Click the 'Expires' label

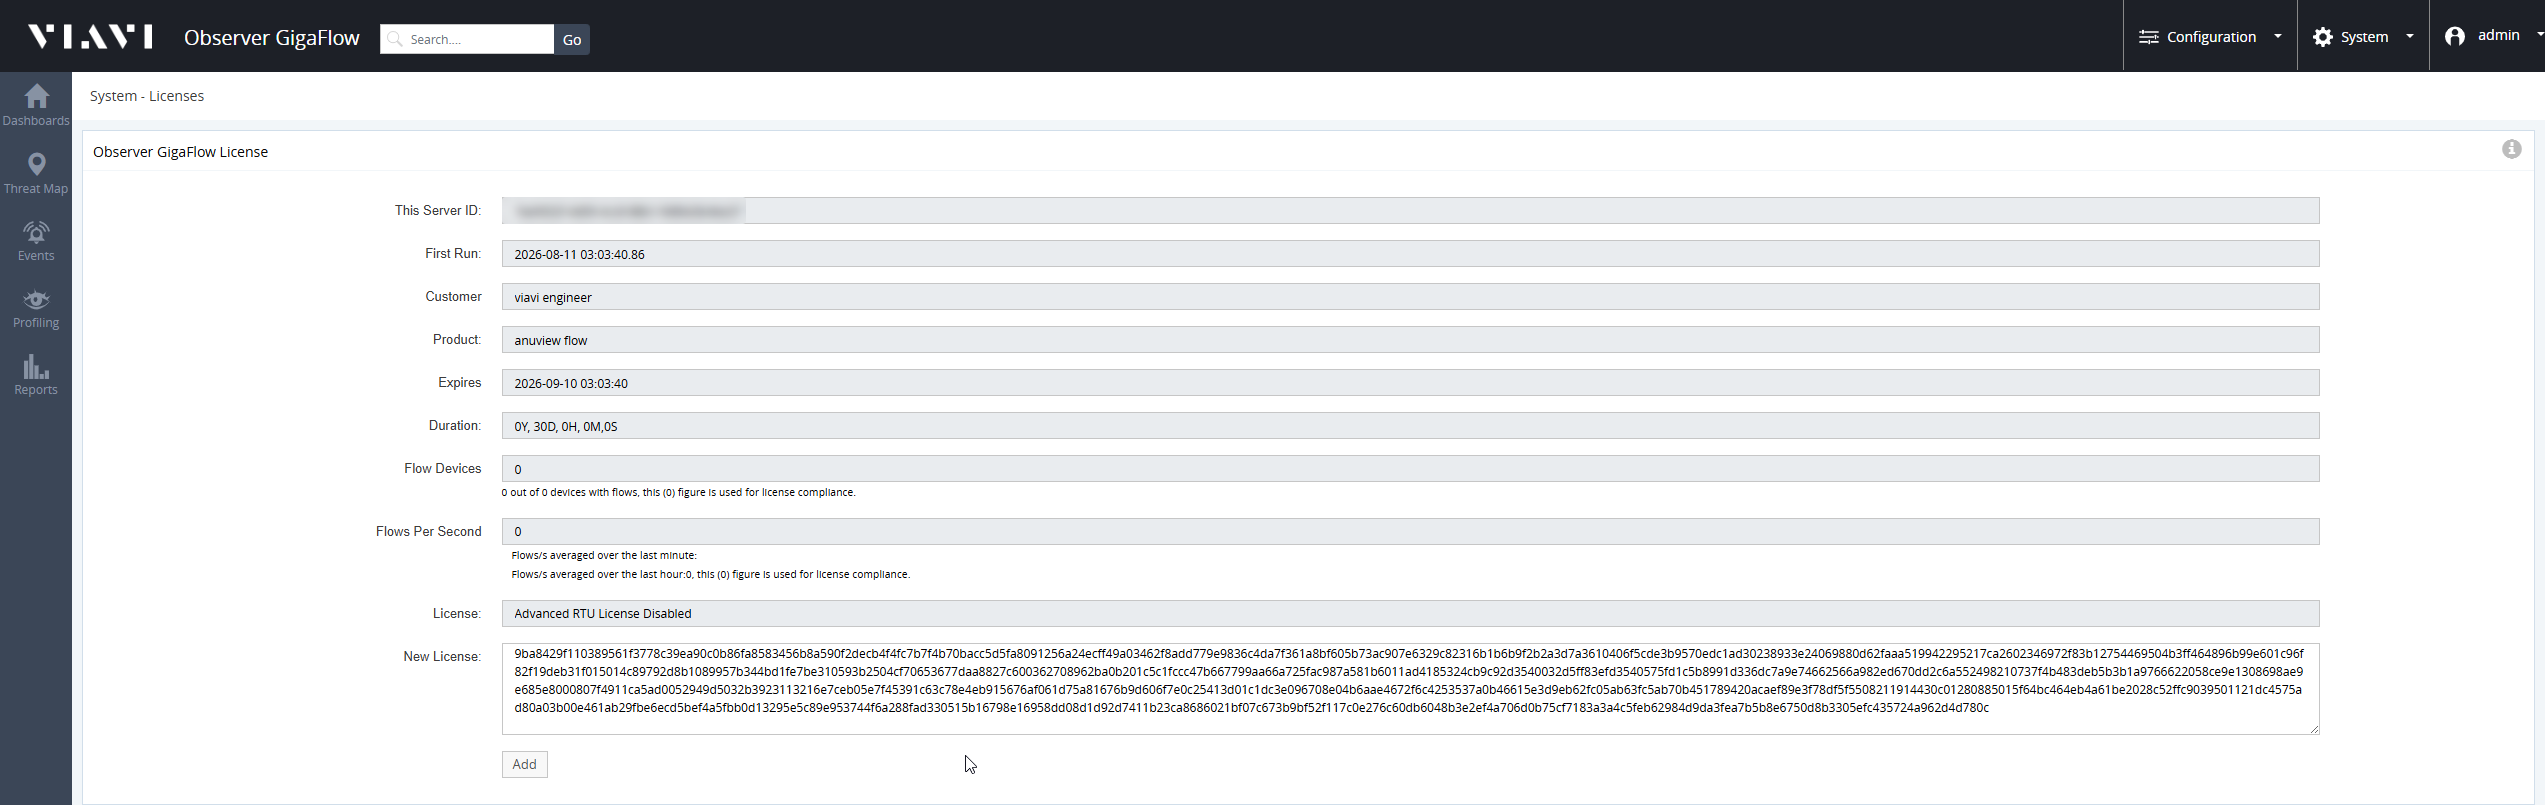coord(460,382)
